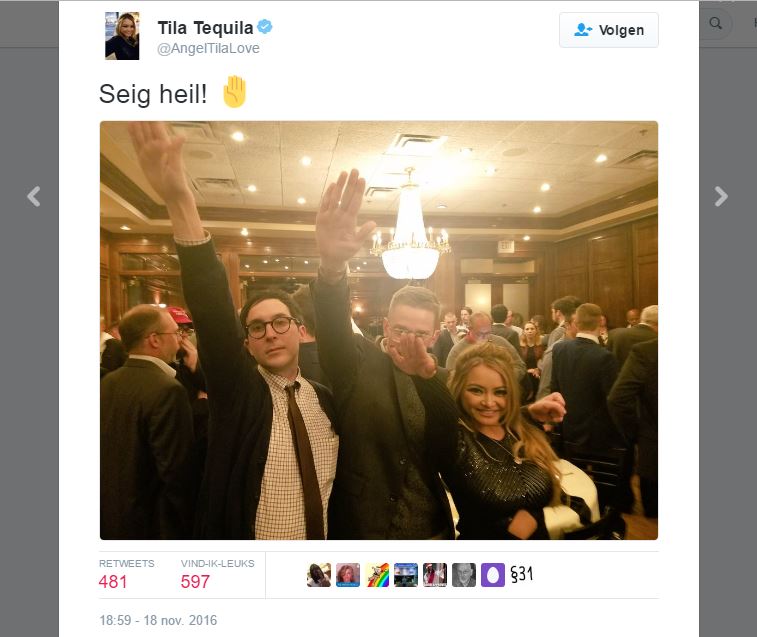Go to next tweet with right arrow
757x637 pixels.
click(721, 197)
